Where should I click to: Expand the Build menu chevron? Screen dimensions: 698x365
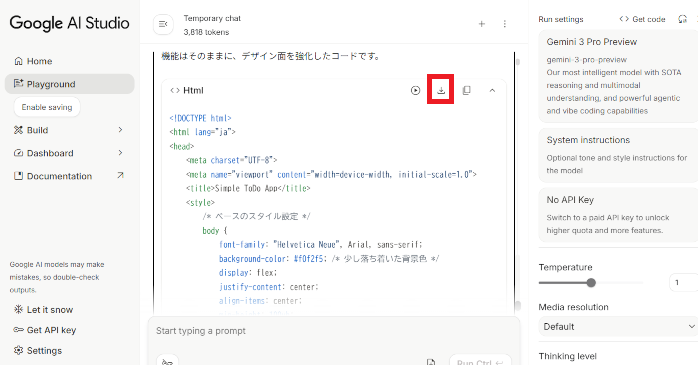tap(120, 130)
